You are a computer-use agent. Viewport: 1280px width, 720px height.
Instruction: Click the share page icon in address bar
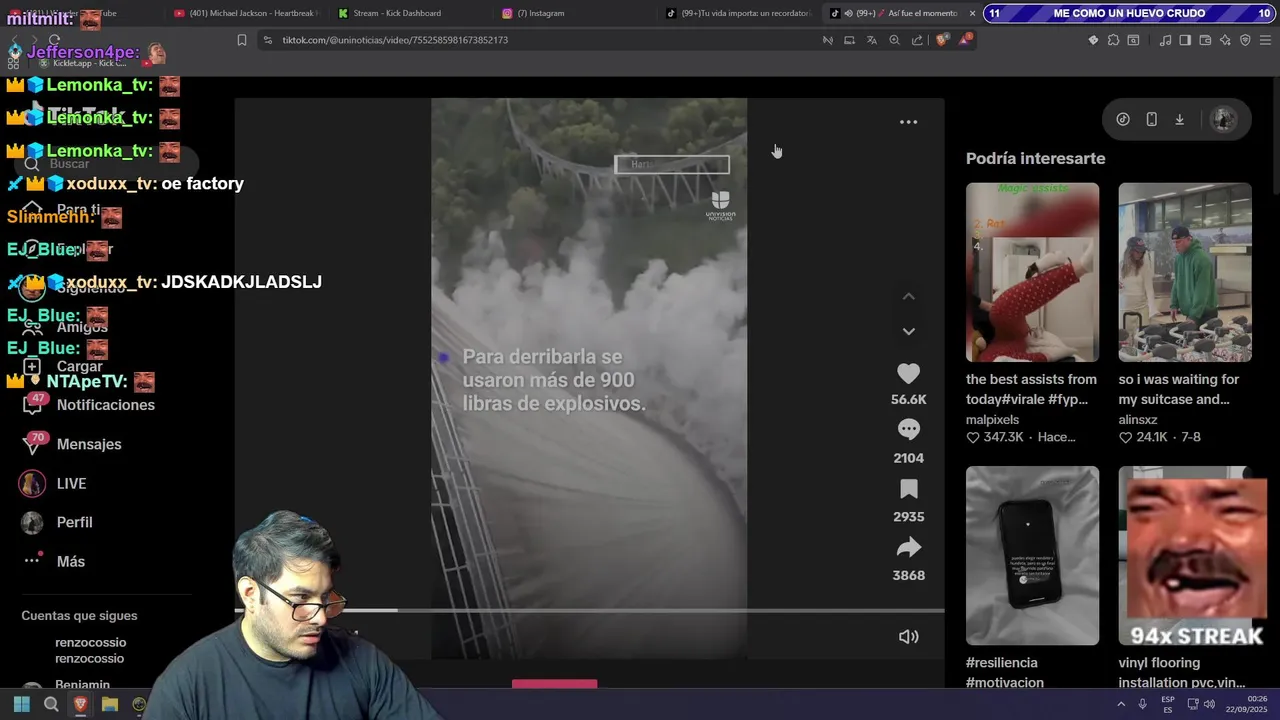coord(917,40)
